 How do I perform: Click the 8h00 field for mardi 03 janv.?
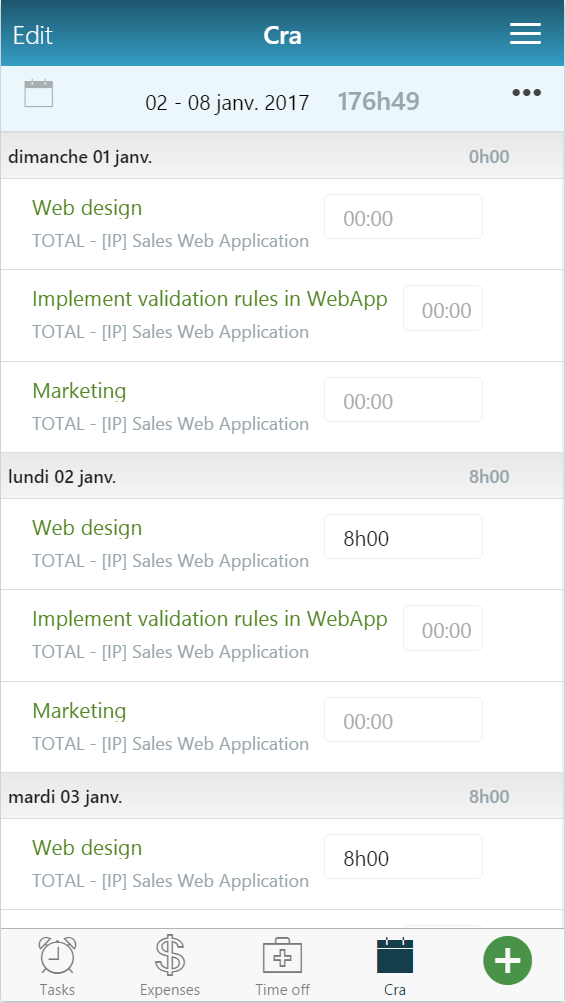[404, 857]
